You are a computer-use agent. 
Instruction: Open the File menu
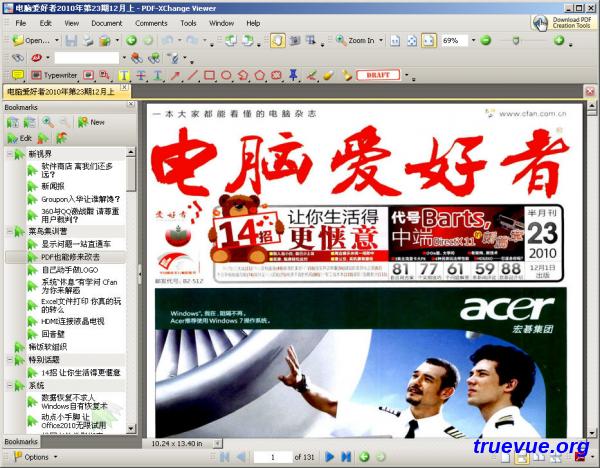[x=21, y=23]
